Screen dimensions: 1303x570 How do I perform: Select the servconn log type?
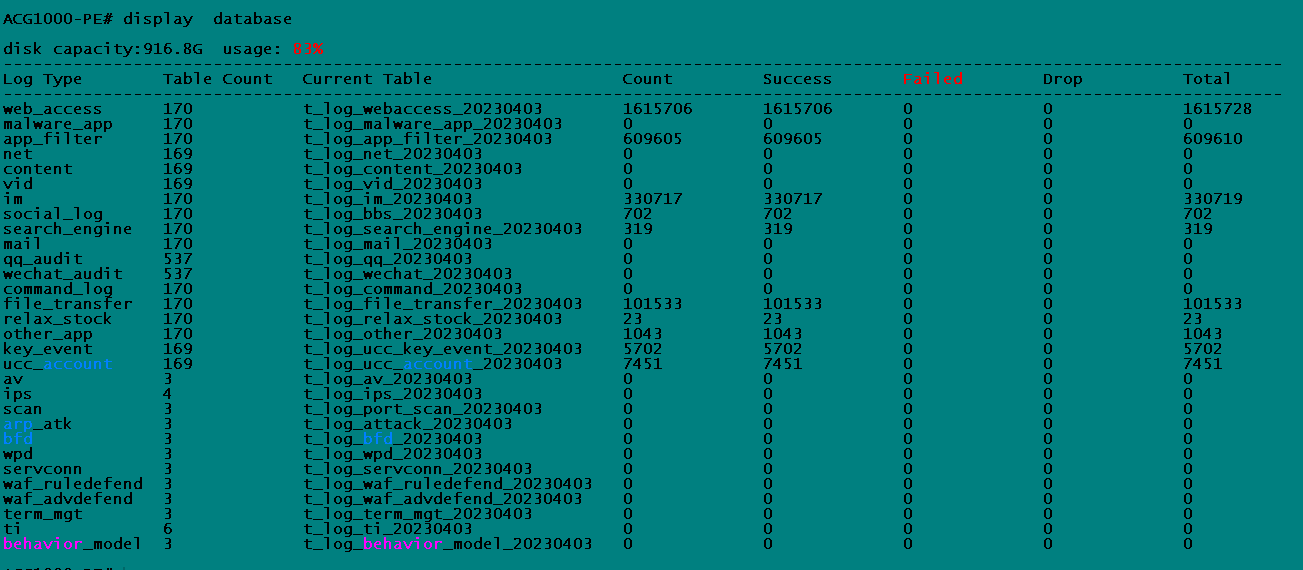point(43,469)
